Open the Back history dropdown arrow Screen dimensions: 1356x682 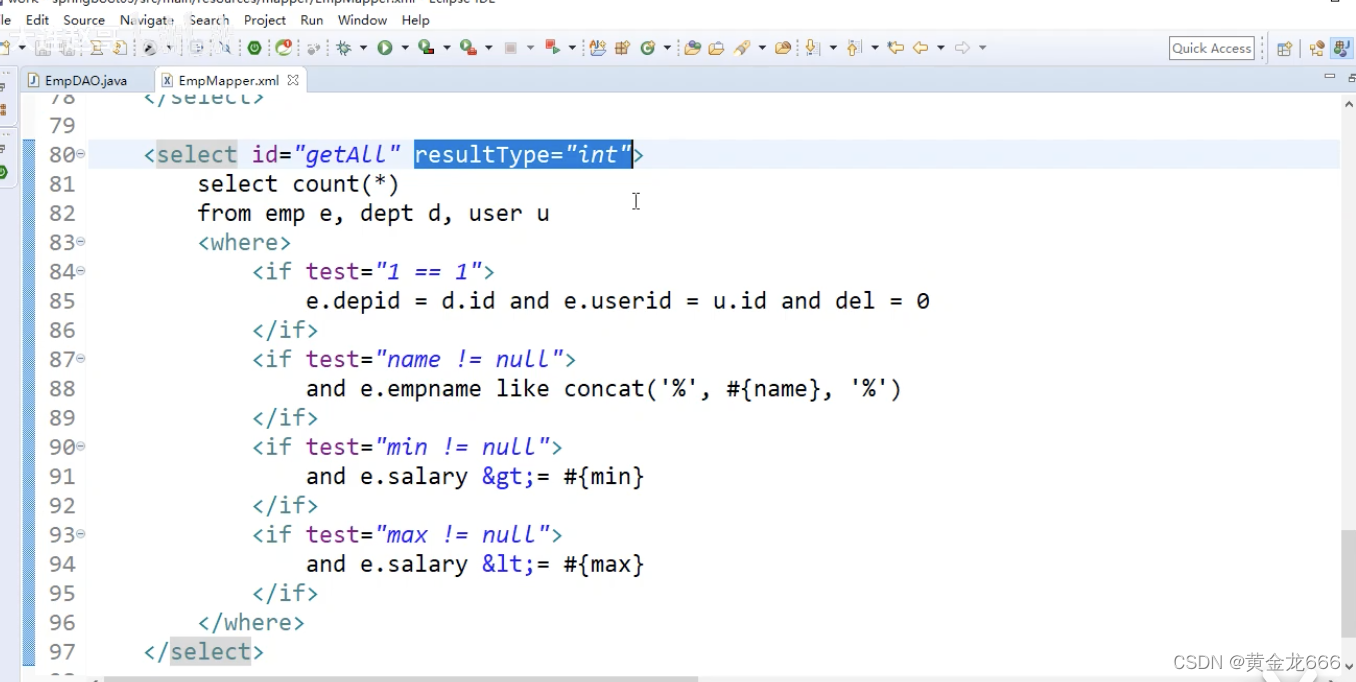coord(940,48)
